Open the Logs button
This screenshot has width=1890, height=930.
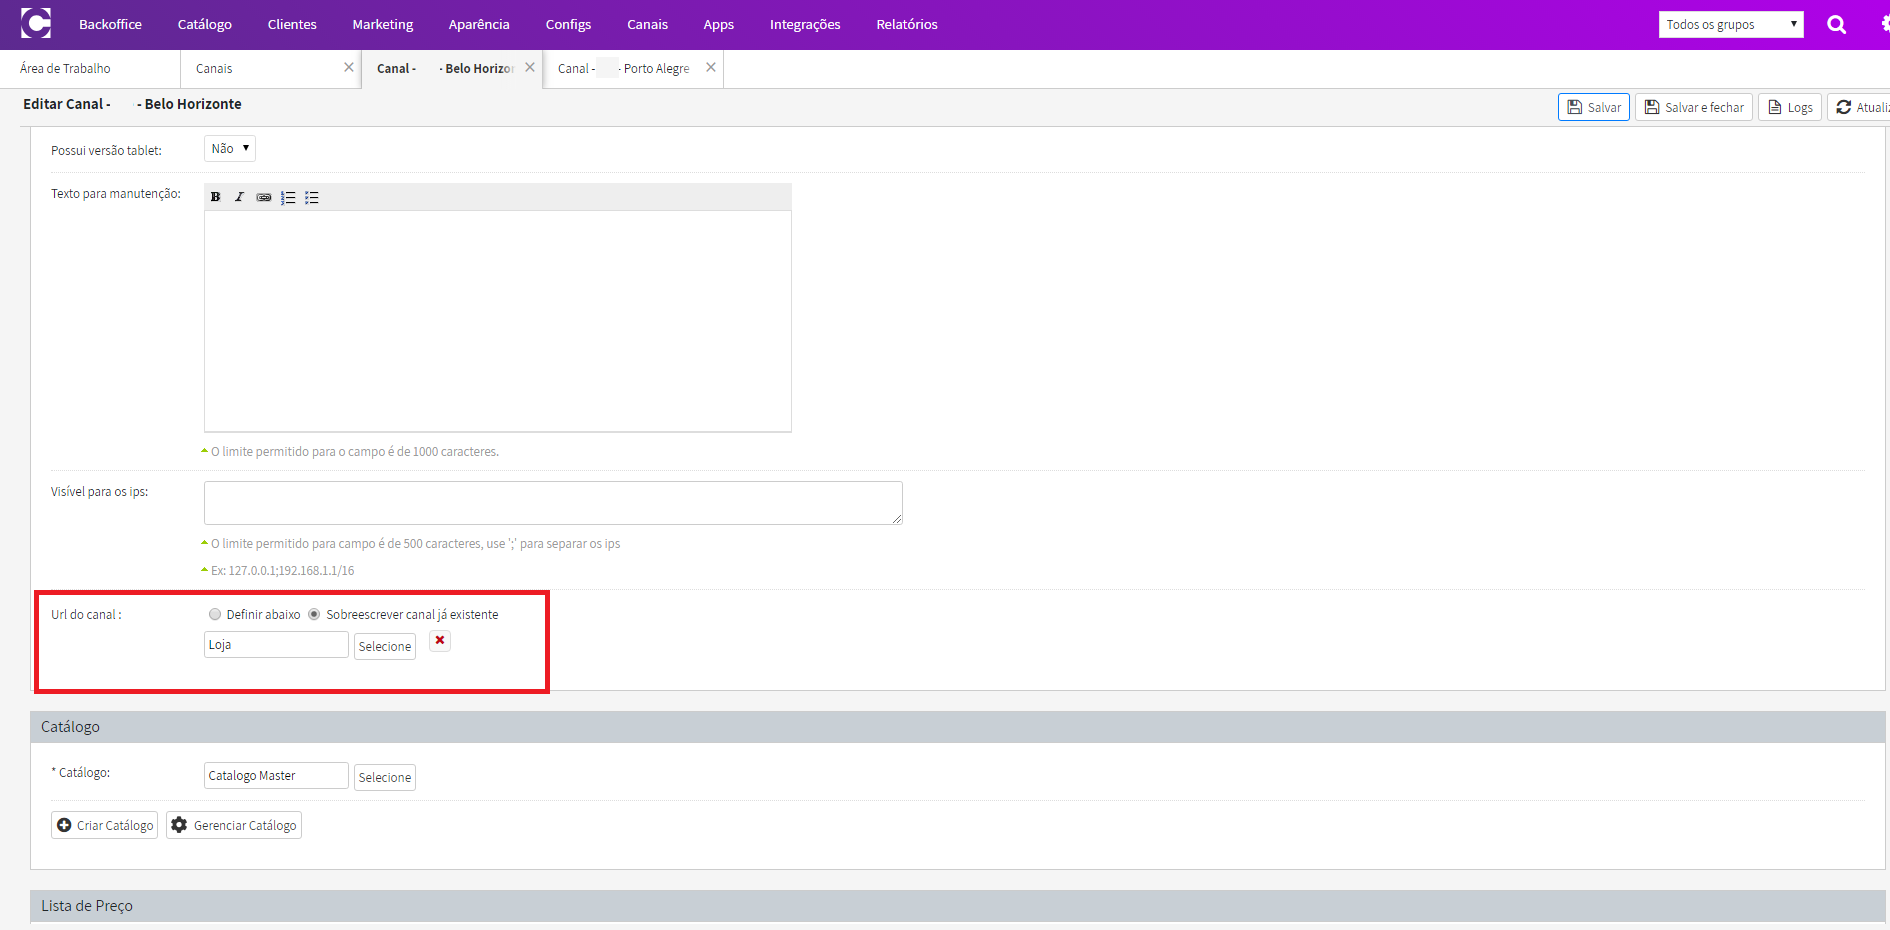coord(1790,107)
